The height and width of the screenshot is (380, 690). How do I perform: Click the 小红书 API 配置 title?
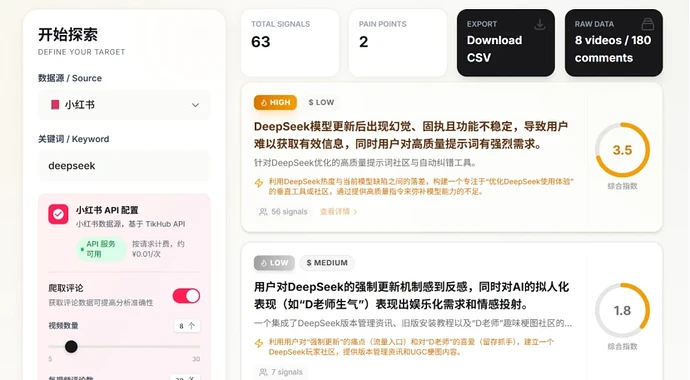pos(107,210)
